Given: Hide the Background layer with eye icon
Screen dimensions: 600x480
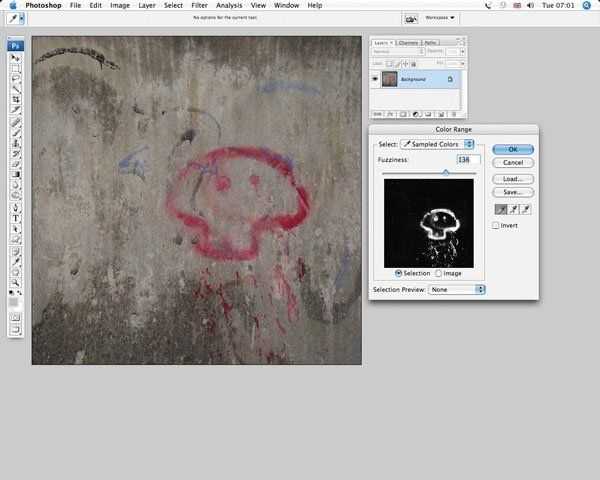Looking at the screenshot, I should 375,78.
